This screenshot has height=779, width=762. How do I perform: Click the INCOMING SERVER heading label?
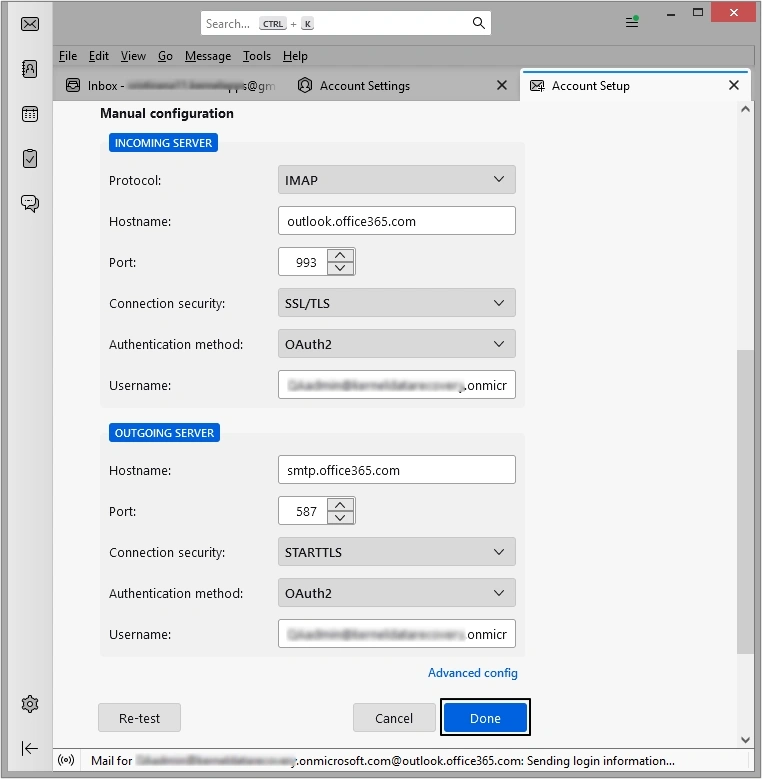pos(163,143)
